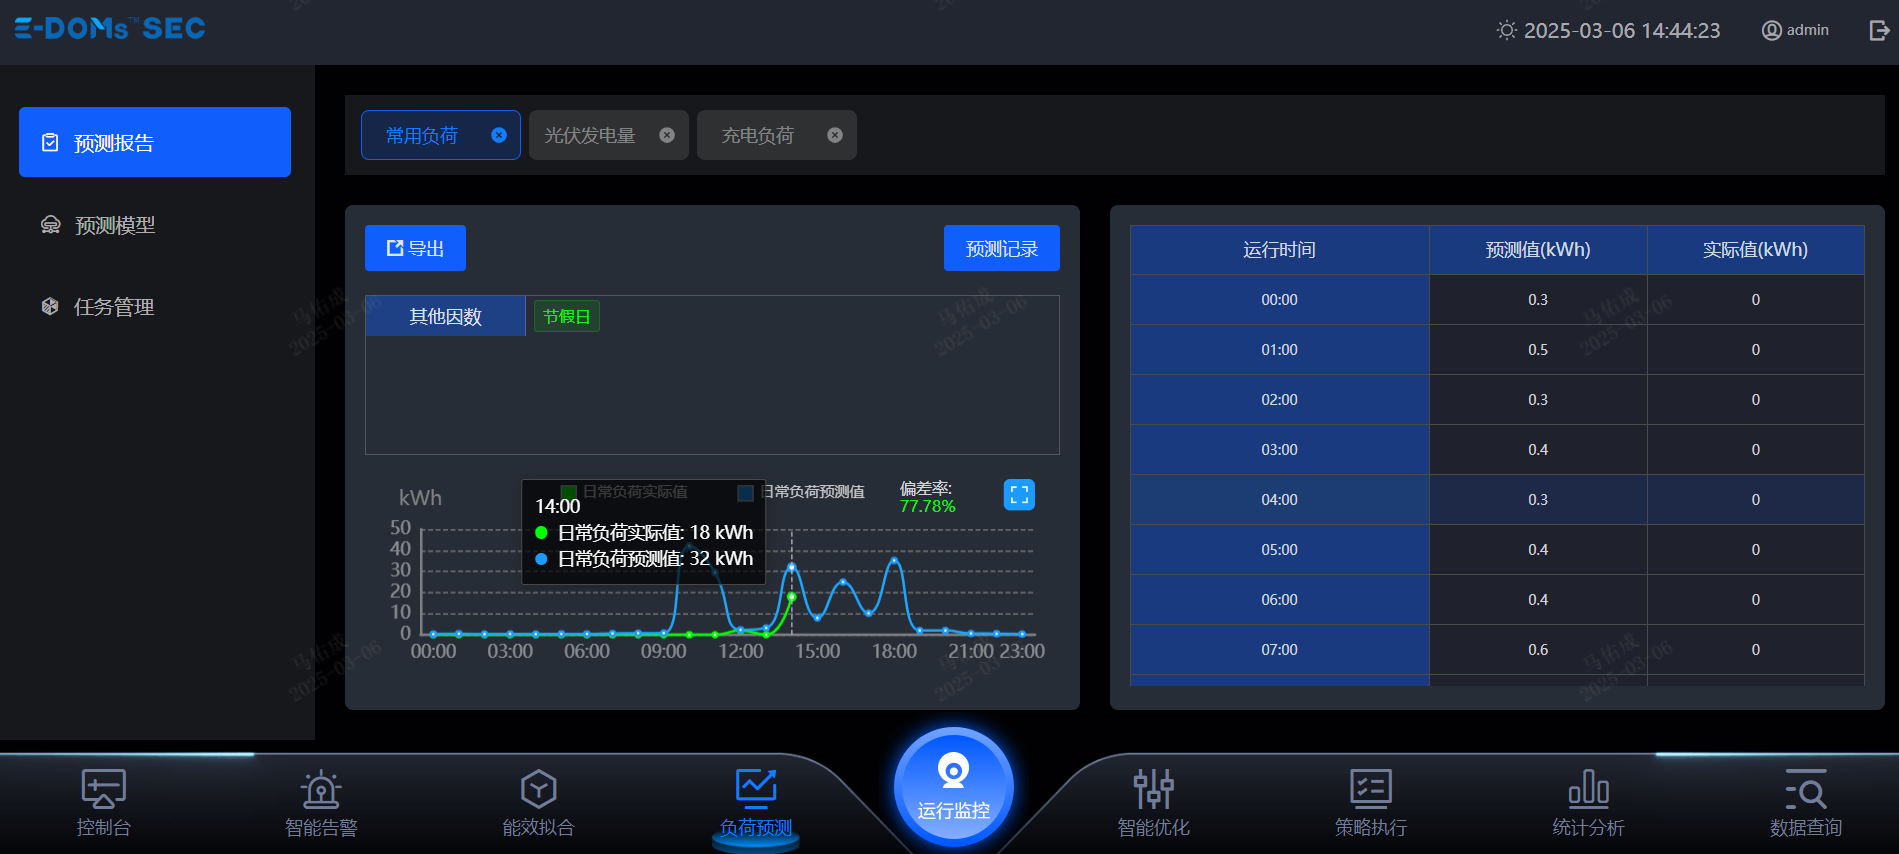Click the green actual-value point at 14:00
Screen dimensions: 1899x854
pos(792,597)
